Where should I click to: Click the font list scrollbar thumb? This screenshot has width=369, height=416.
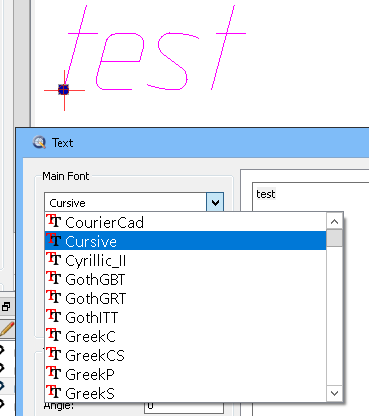point(334,238)
